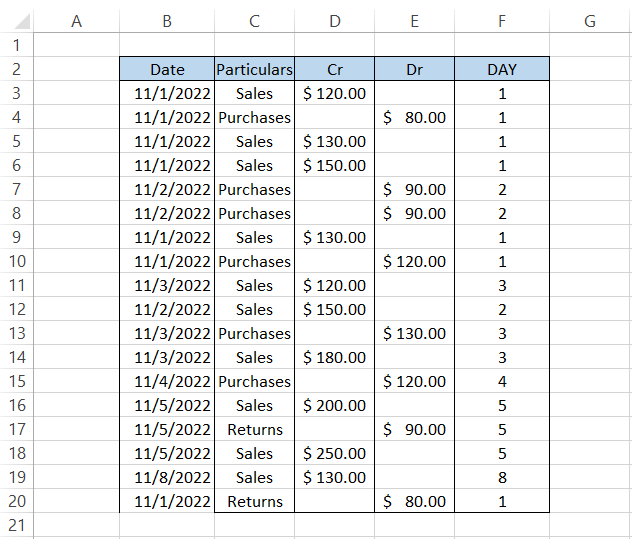The height and width of the screenshot is (539, 632).
Task: Click the $250.00 cell in Cr column
Action: coord(334,453)
